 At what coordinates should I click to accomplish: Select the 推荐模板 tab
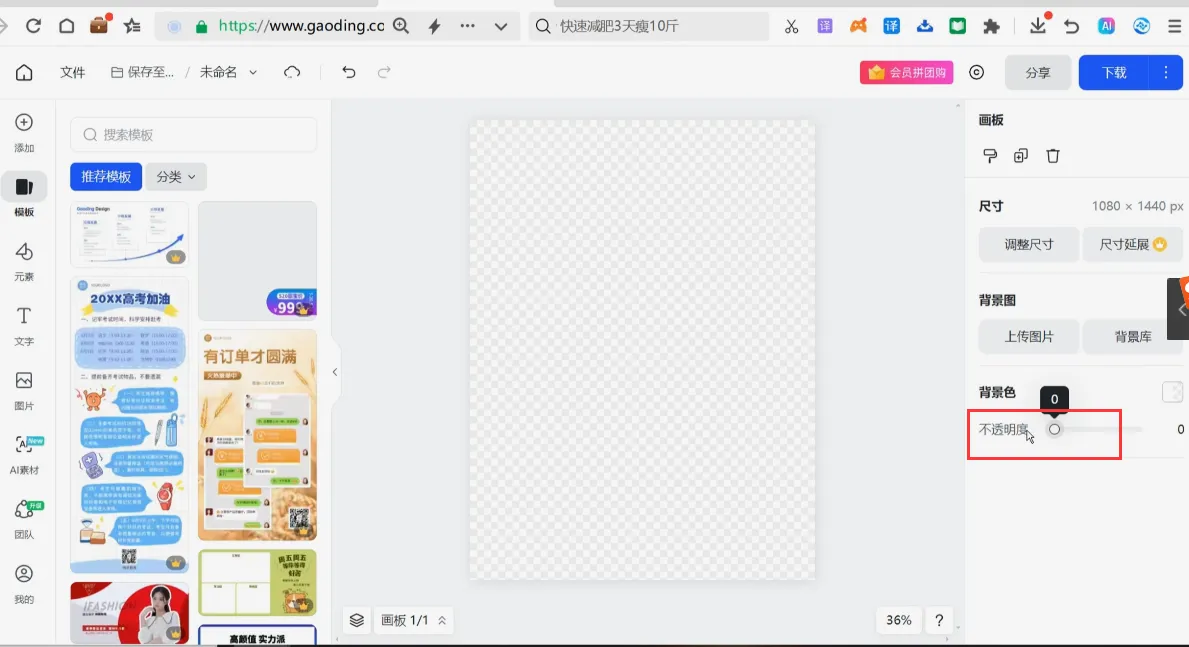coord(106,177)
